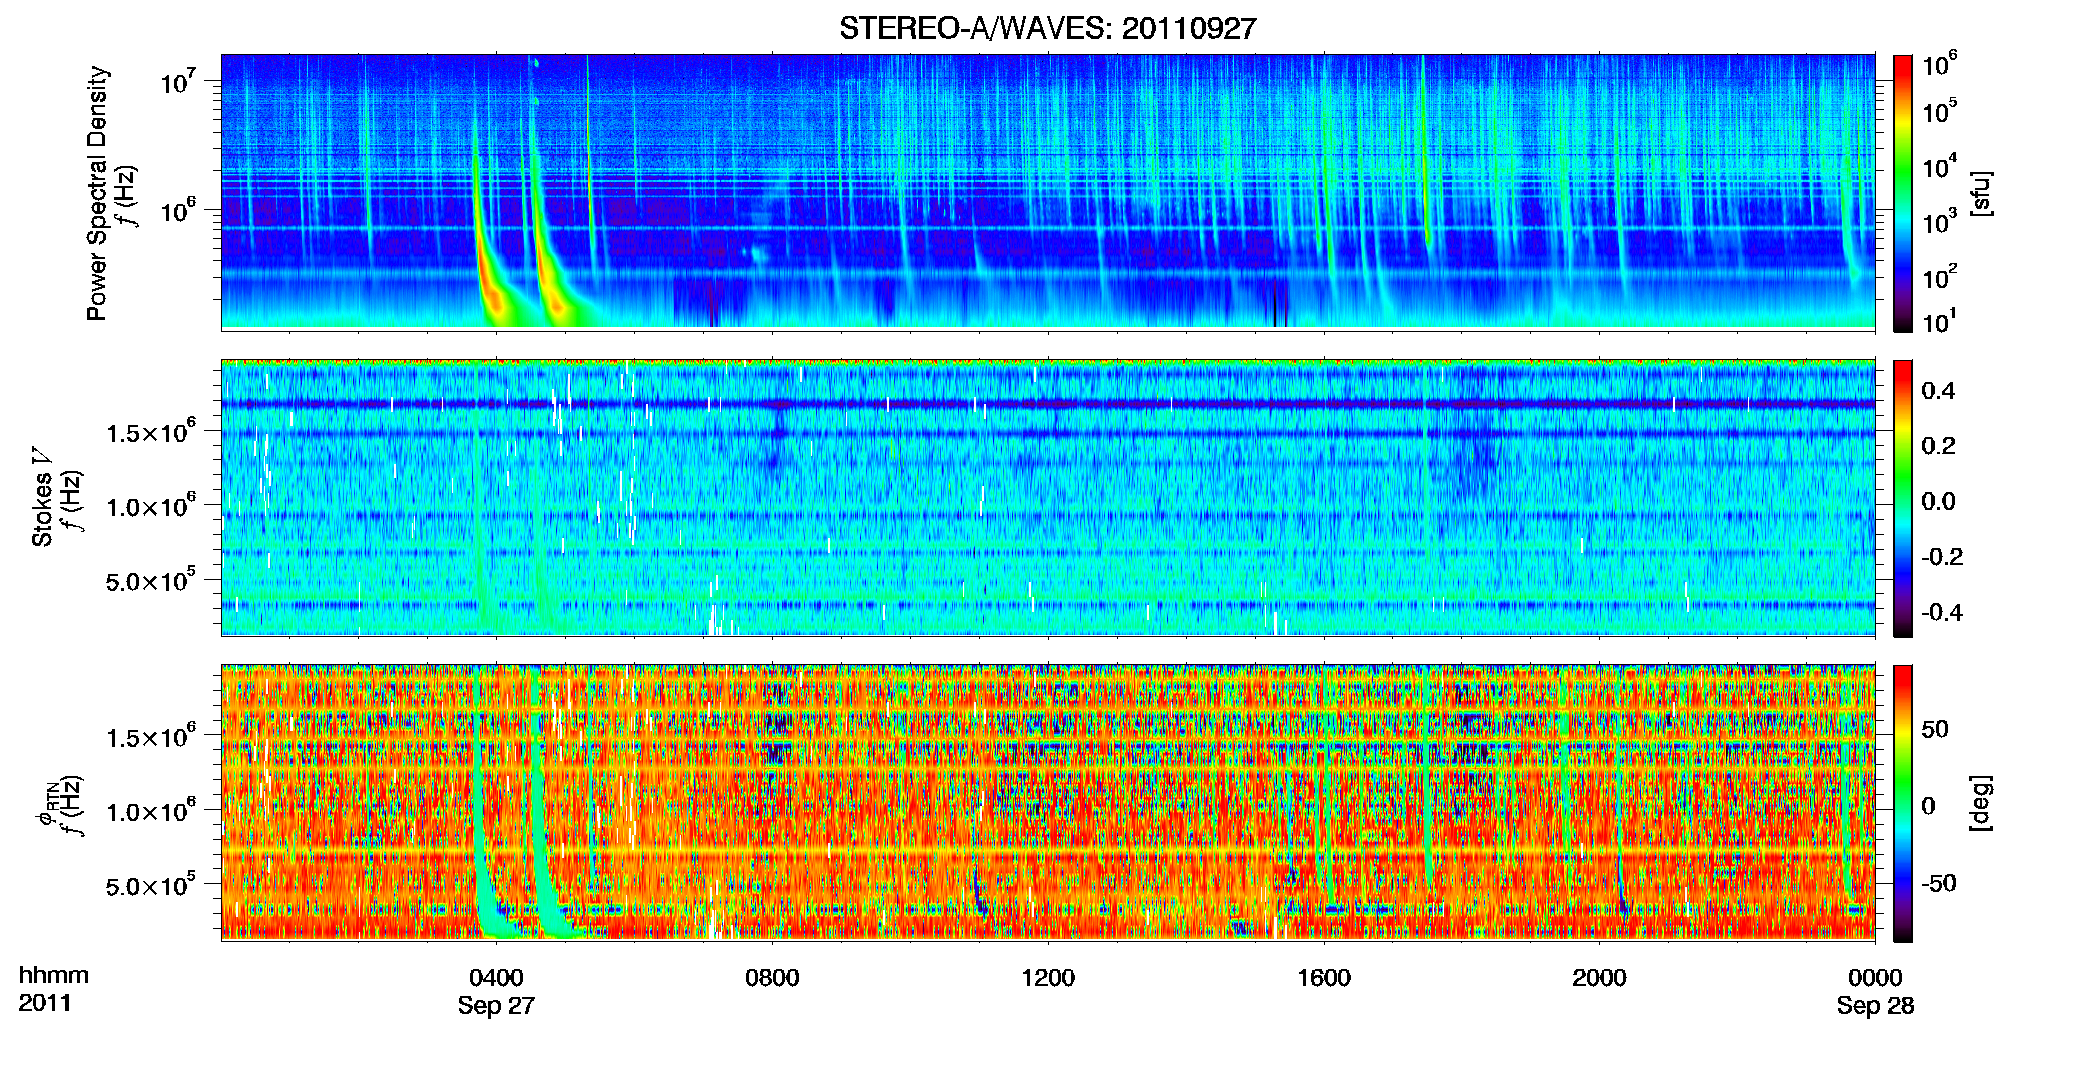
Task: Click the -0.4 tick on Stokes V colorbar
Action: click(x=1941, y=612)
